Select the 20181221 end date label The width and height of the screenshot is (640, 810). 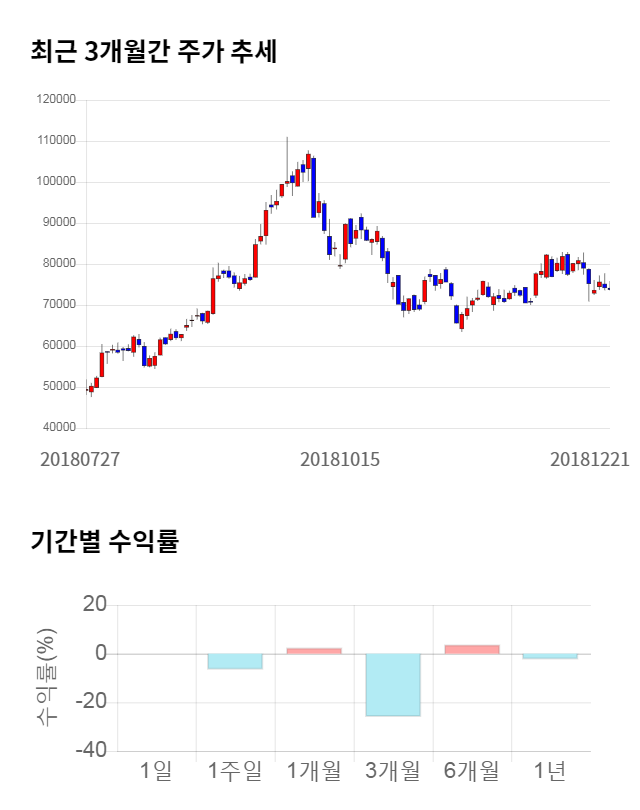tap(591, 459)
